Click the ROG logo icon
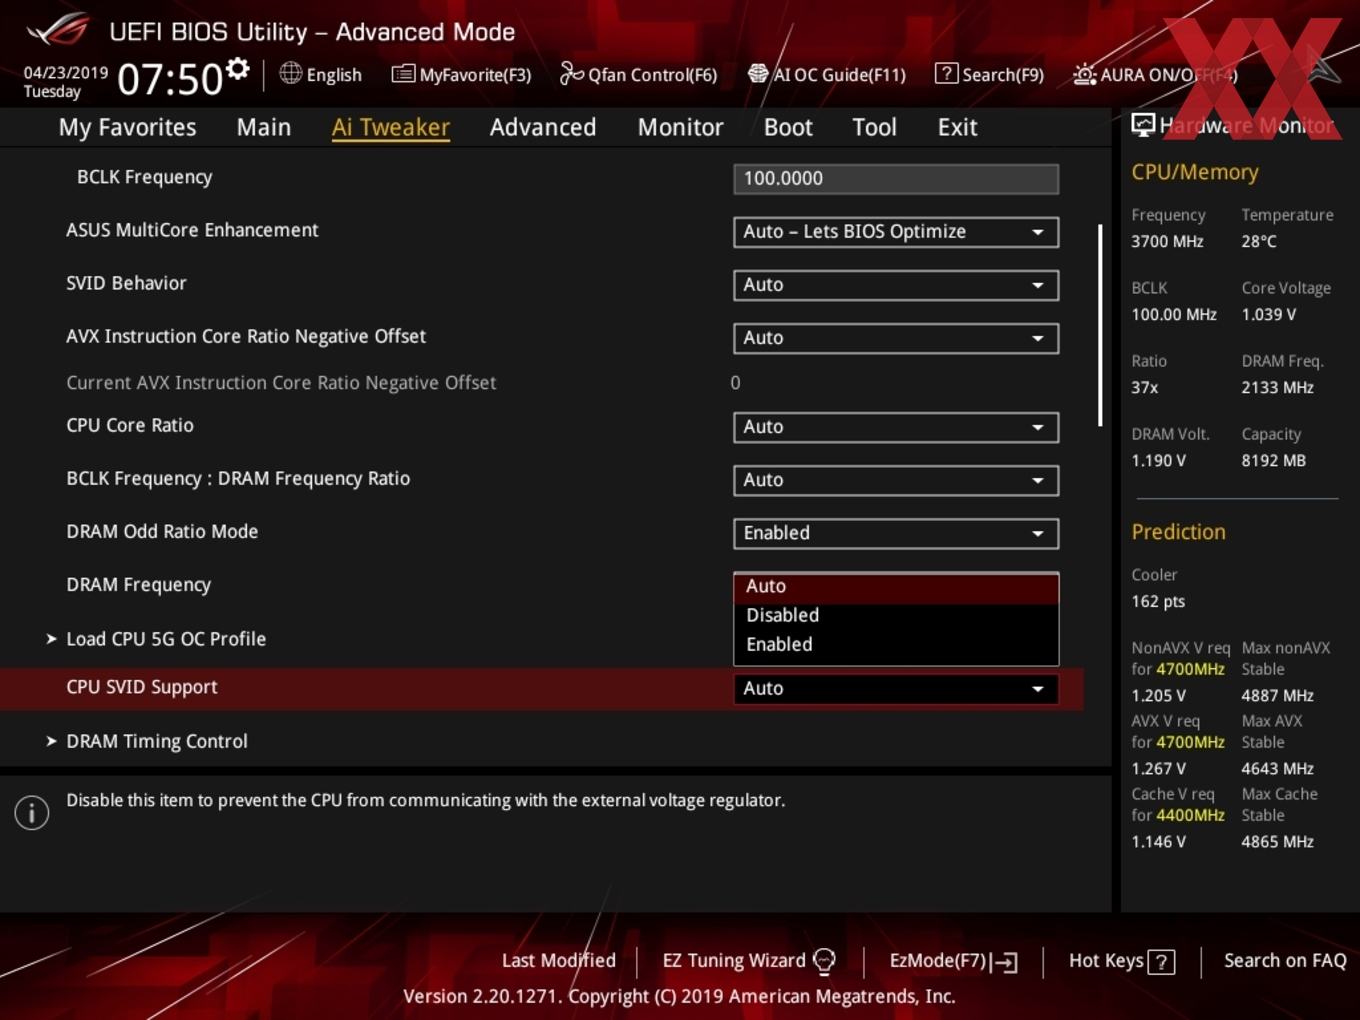Image resolution: width=1360 pixels, height=1020 pixels. tap(58, 30)
